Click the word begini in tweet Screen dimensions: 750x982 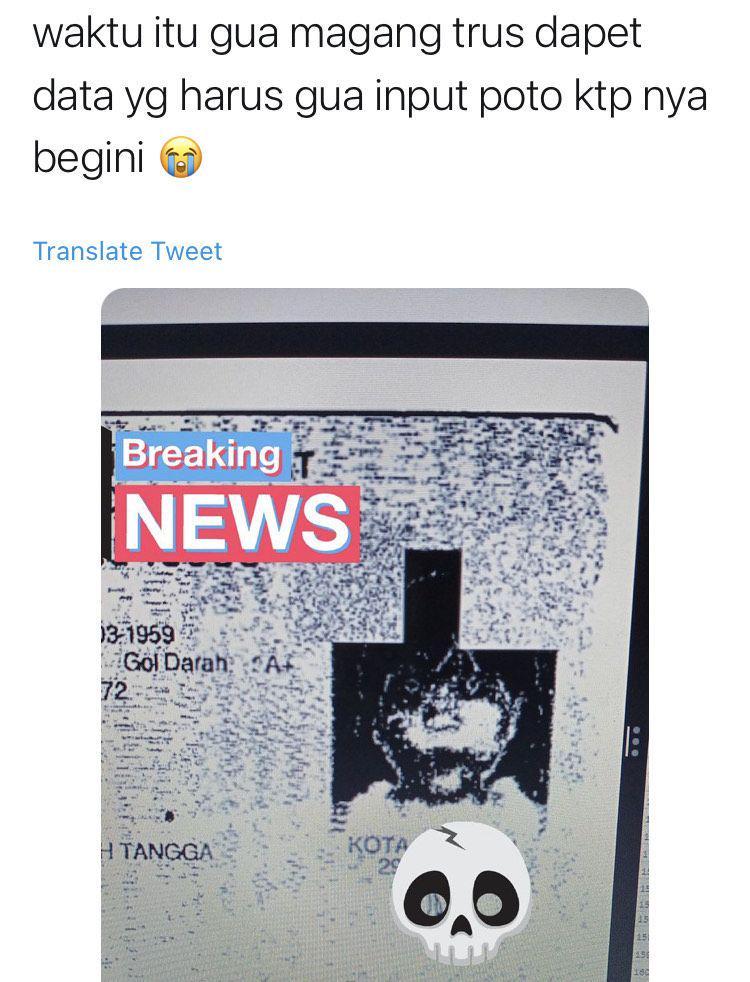tap(88, 157)
